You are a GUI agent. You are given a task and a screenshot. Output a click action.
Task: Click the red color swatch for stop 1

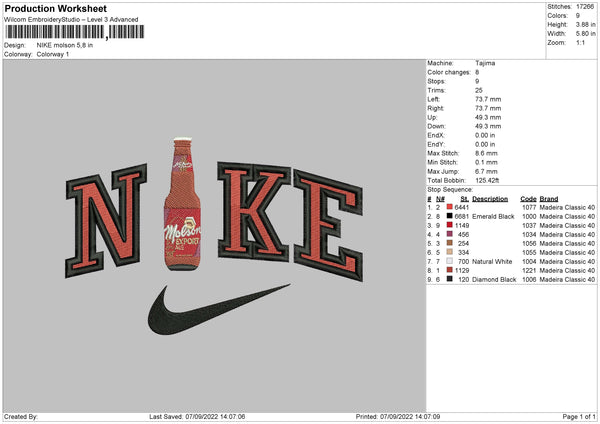point(450,207)
